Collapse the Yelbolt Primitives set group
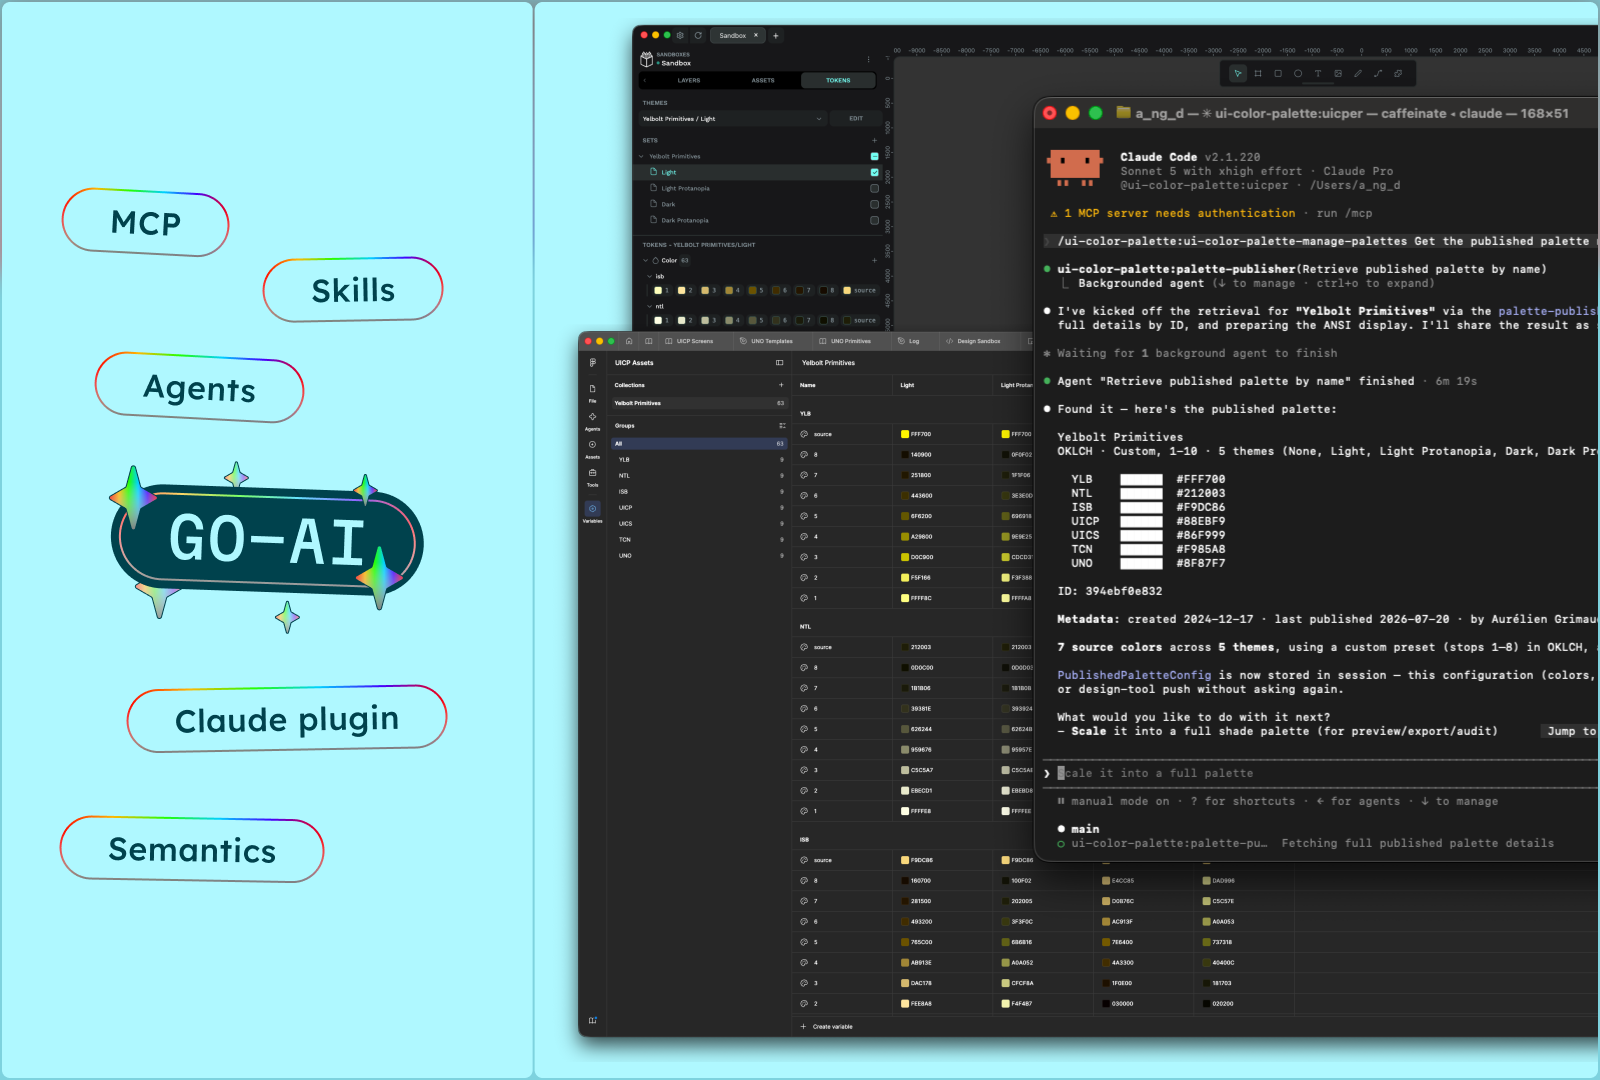 click(x=641, y=156)
